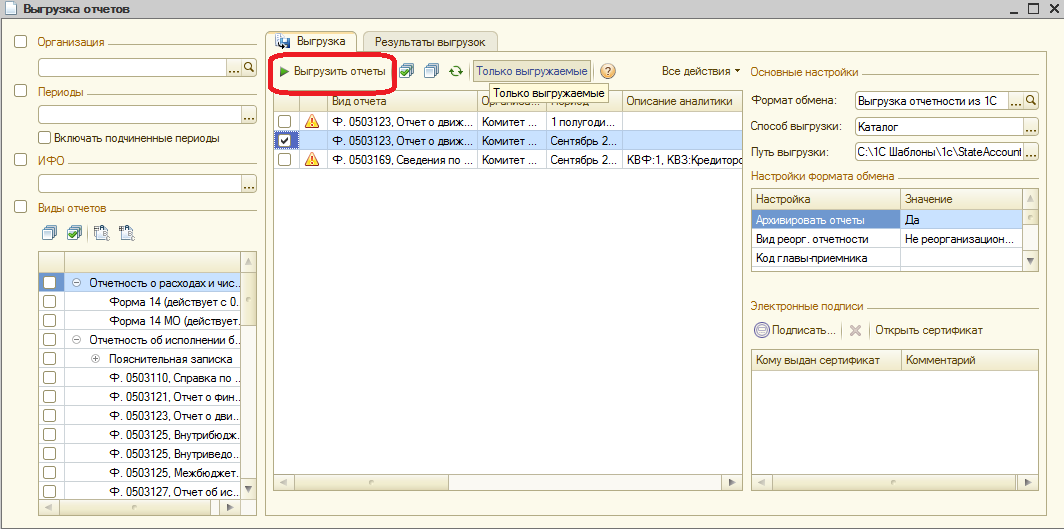1064x529 pixels.
Task: Collapse Отчетность об исполнении tree node
Action: click(x=76, y=339)
